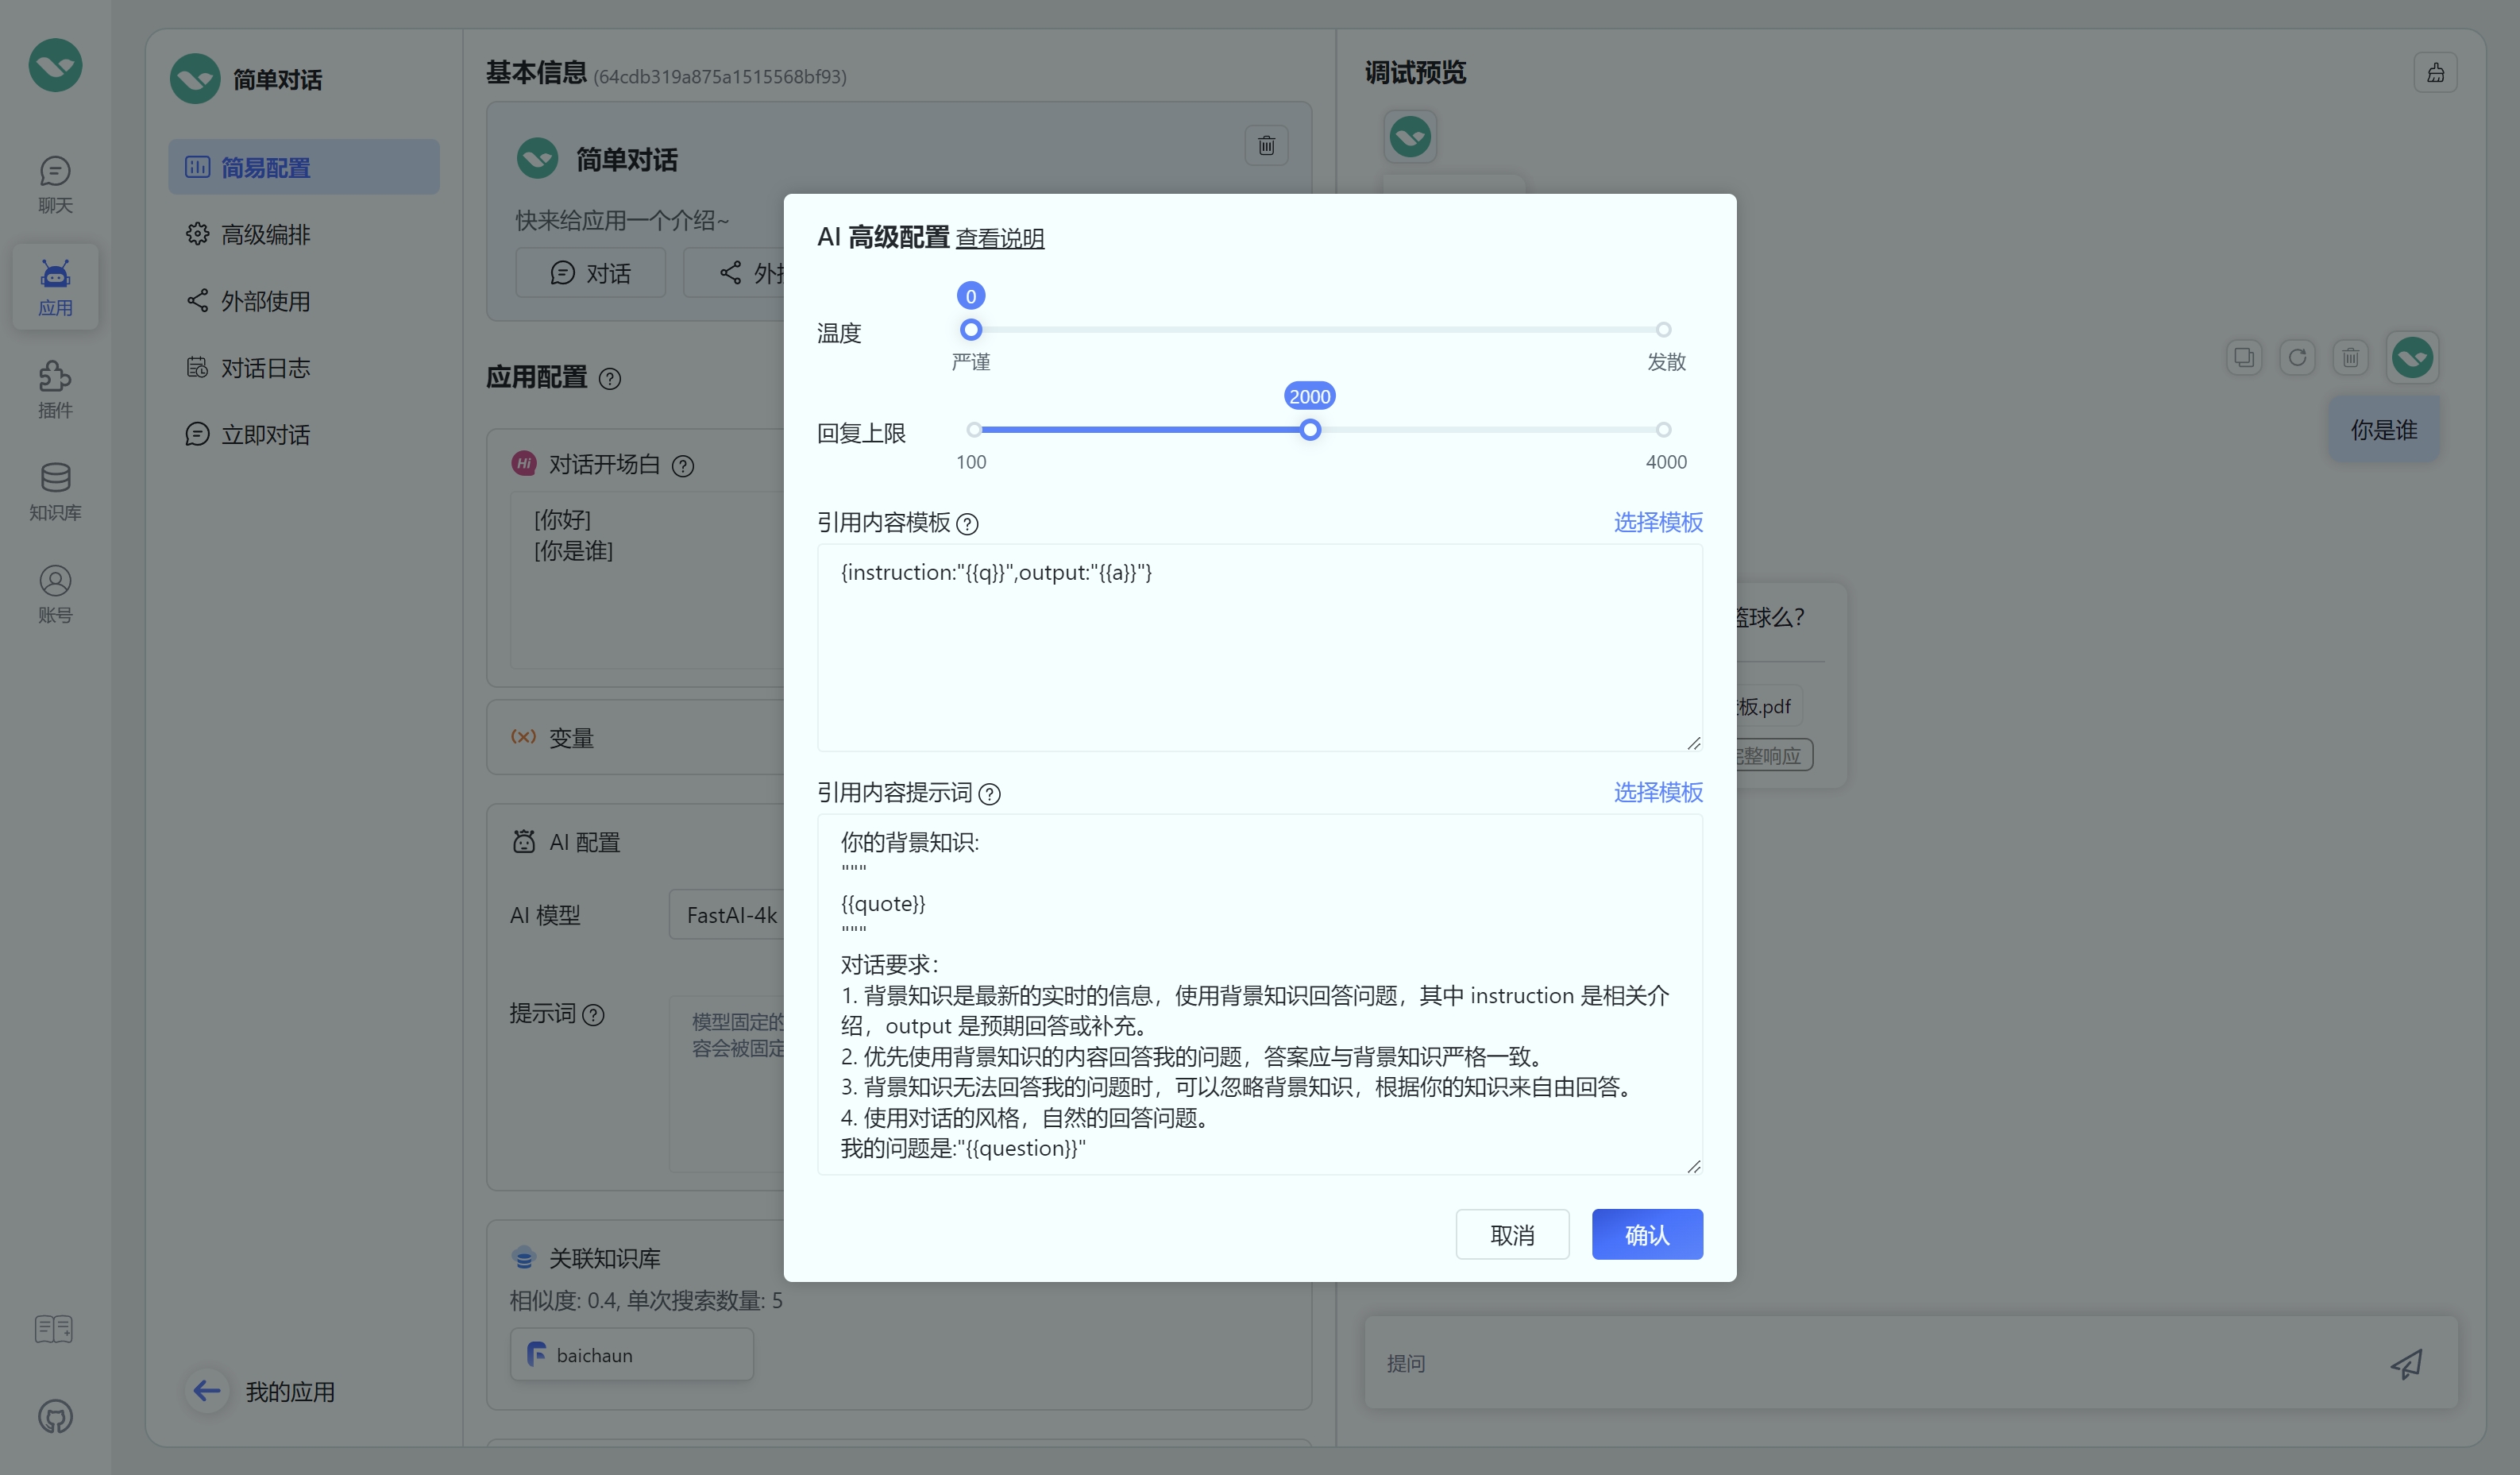The height and width of the screenshot is (1475, 2520).
Task: Switch to 高级编排 menu item
Action: 265,234
